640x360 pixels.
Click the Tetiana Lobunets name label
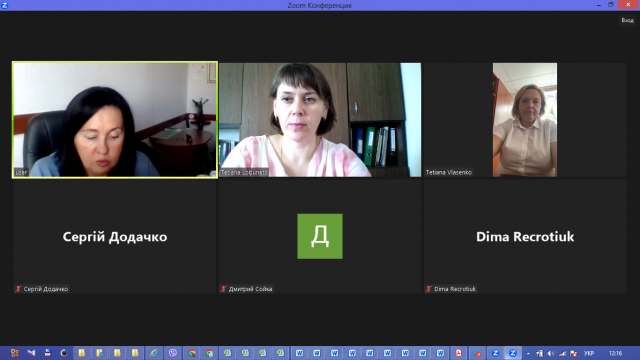[244, 172]
